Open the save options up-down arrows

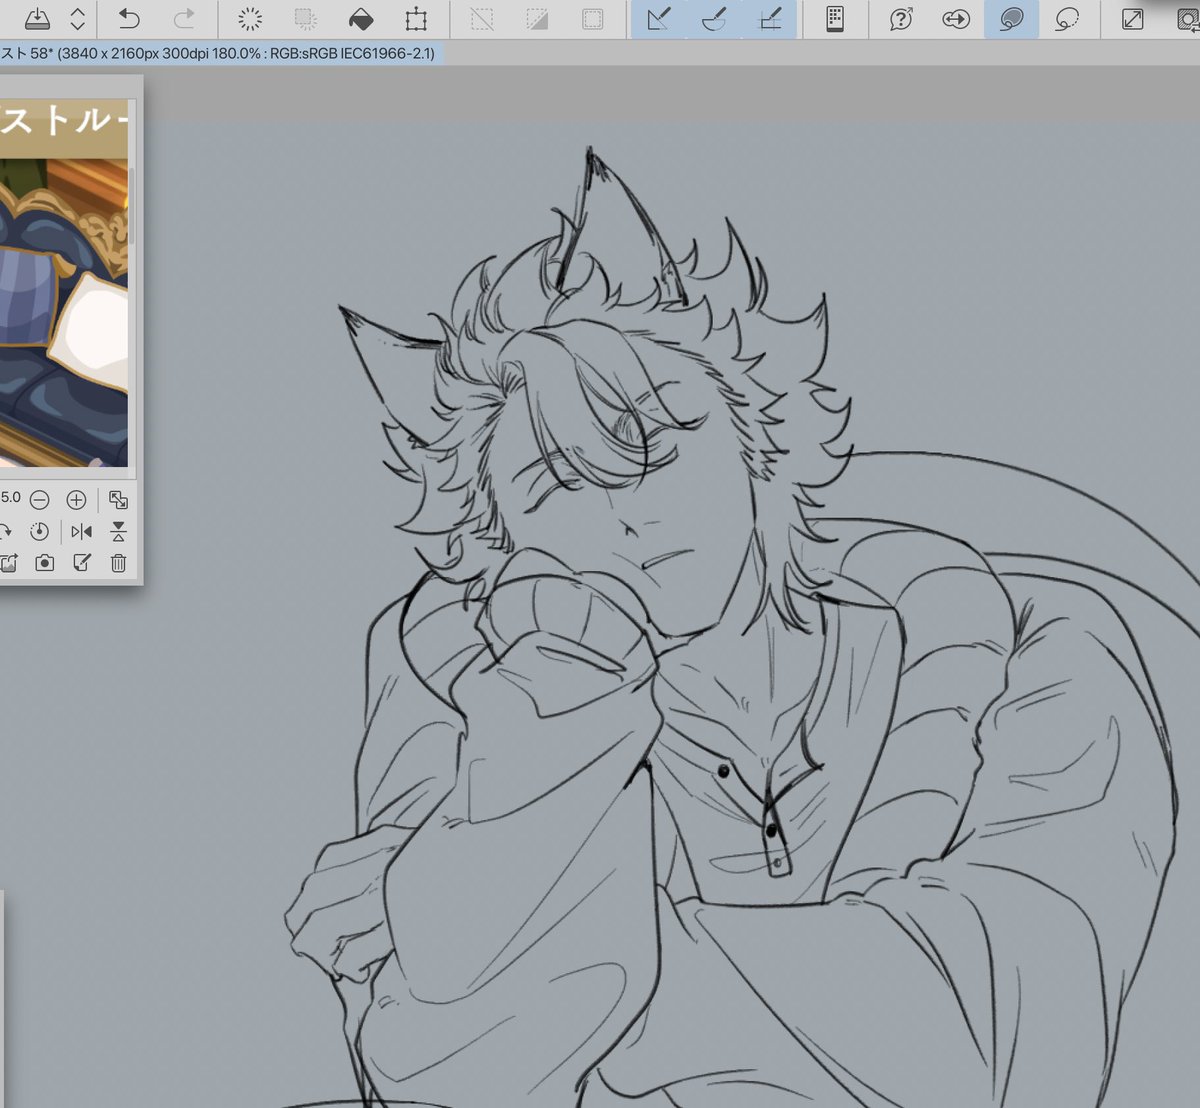tap(77, 18)
